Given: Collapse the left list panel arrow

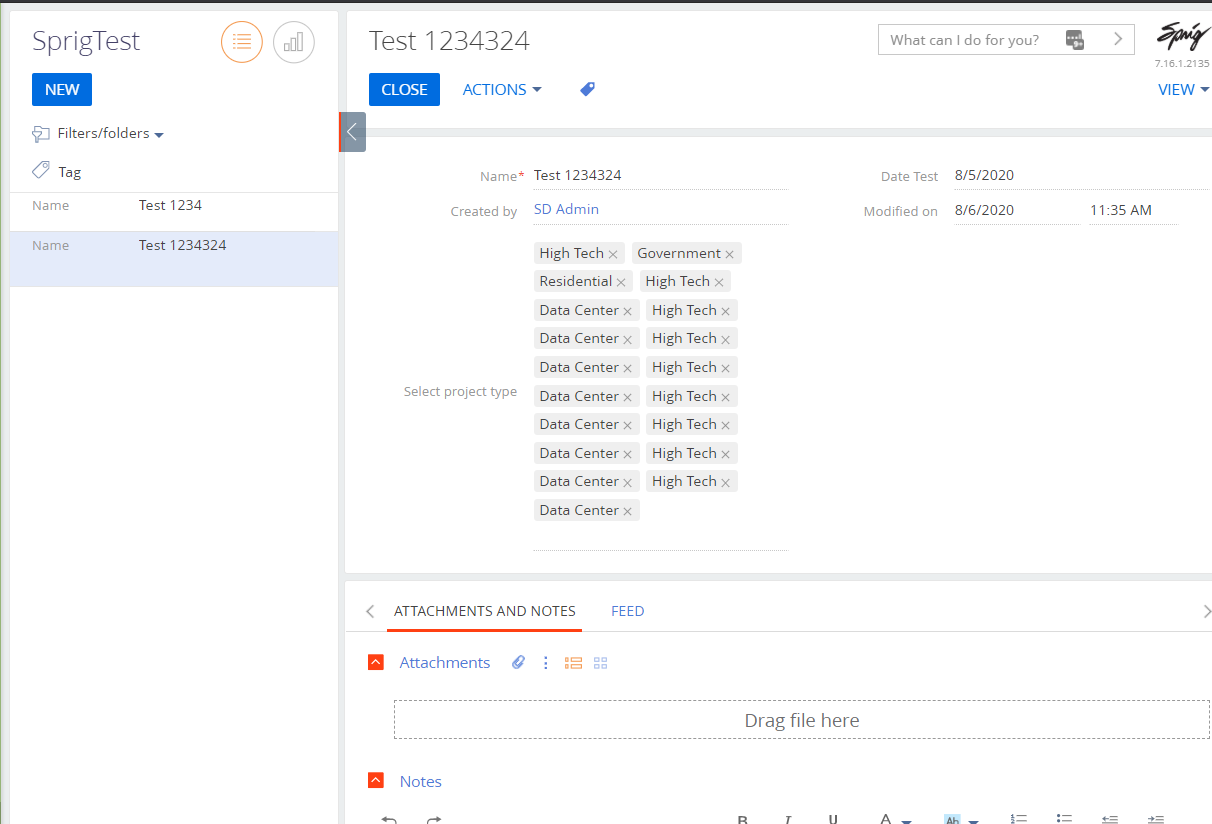Looking at the screenshot, I should [x=352, y=131].
